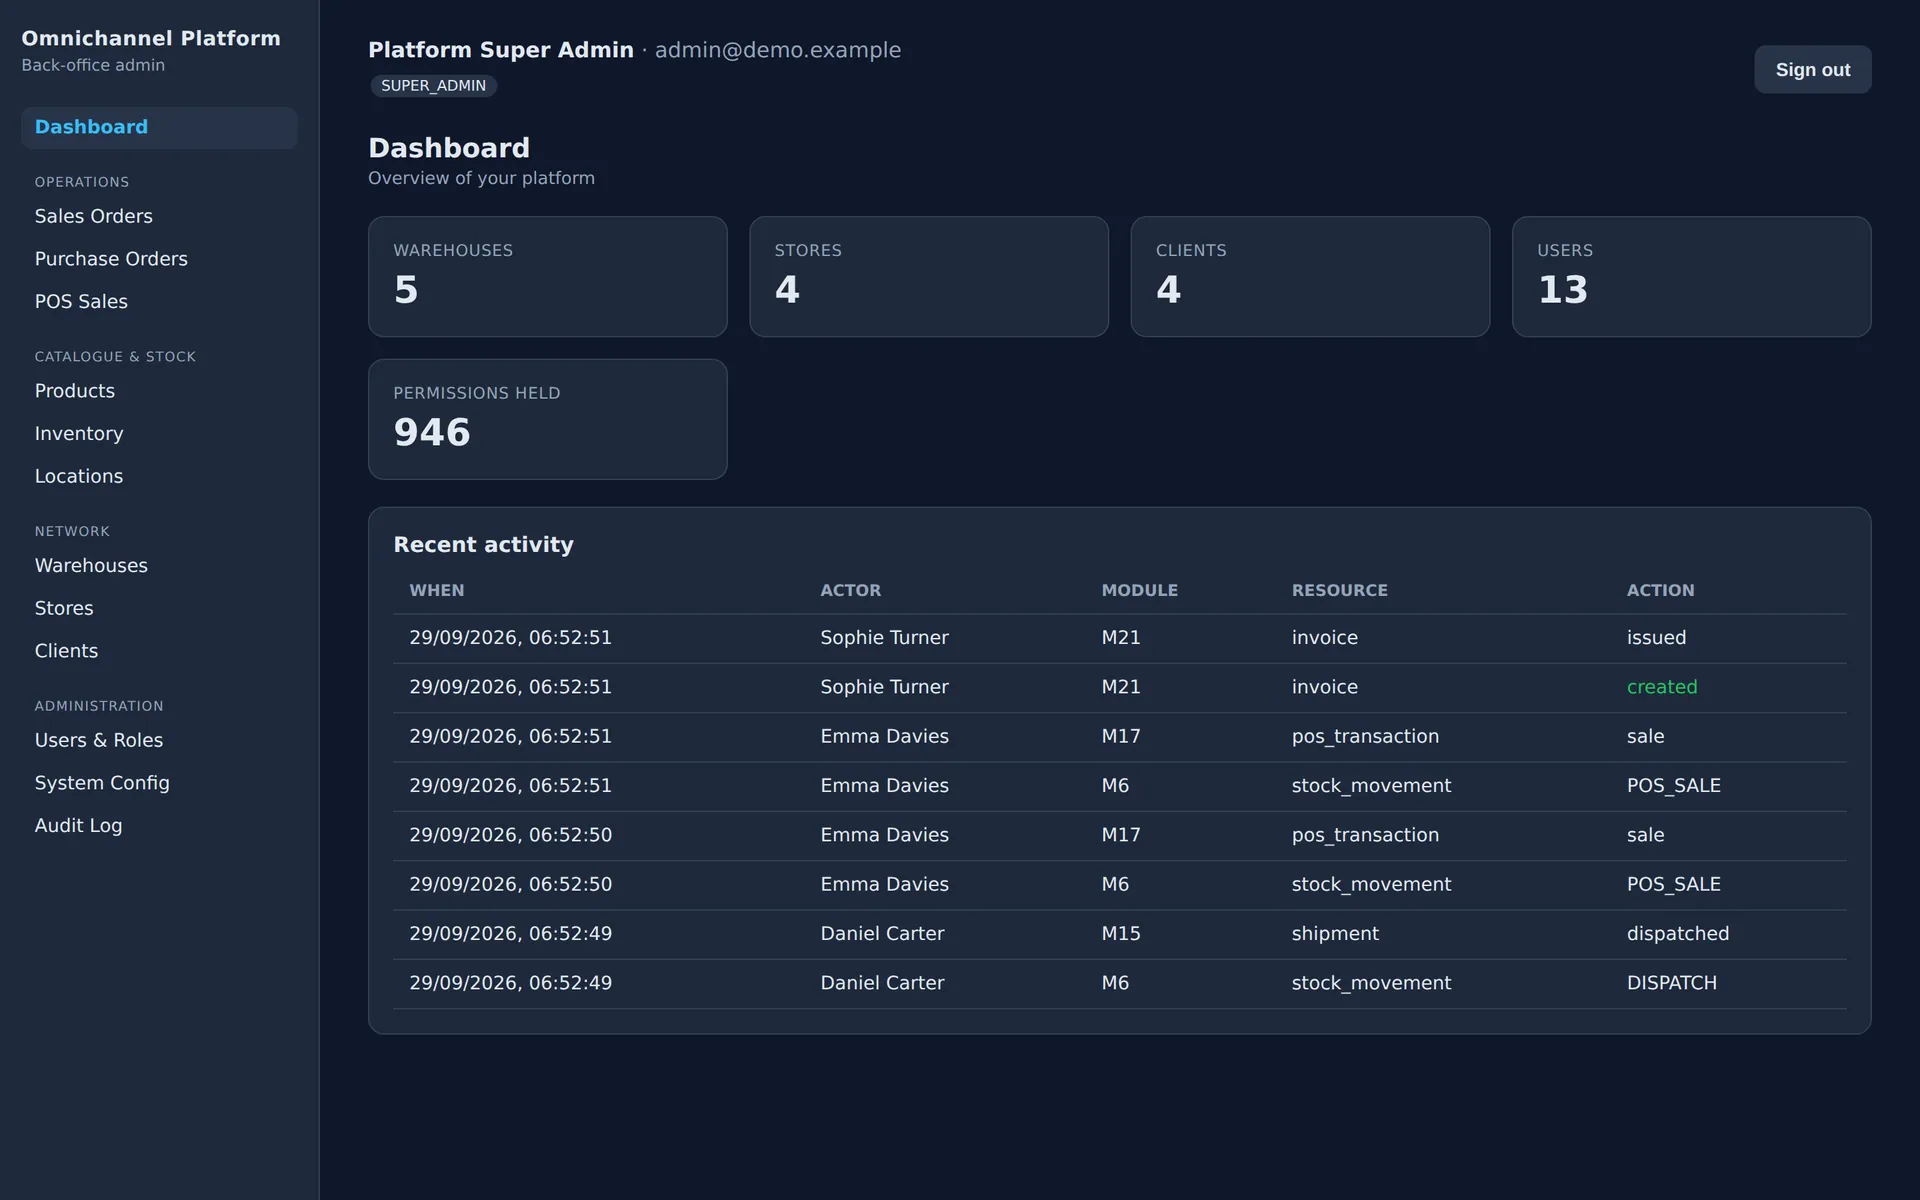The image size is (1920, 1200).
Task: Open Users & Roles administration
Action: [x=99, y=740]
